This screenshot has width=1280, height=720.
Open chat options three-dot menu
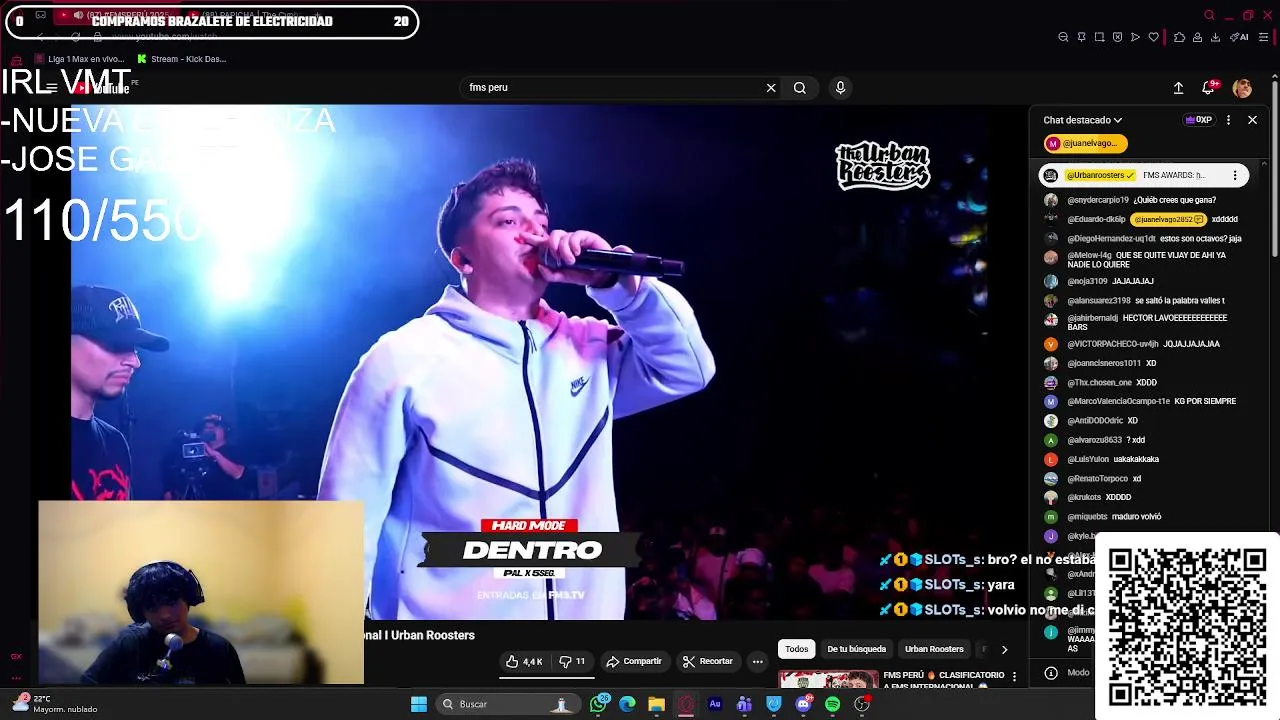[x=1228, y=120]
